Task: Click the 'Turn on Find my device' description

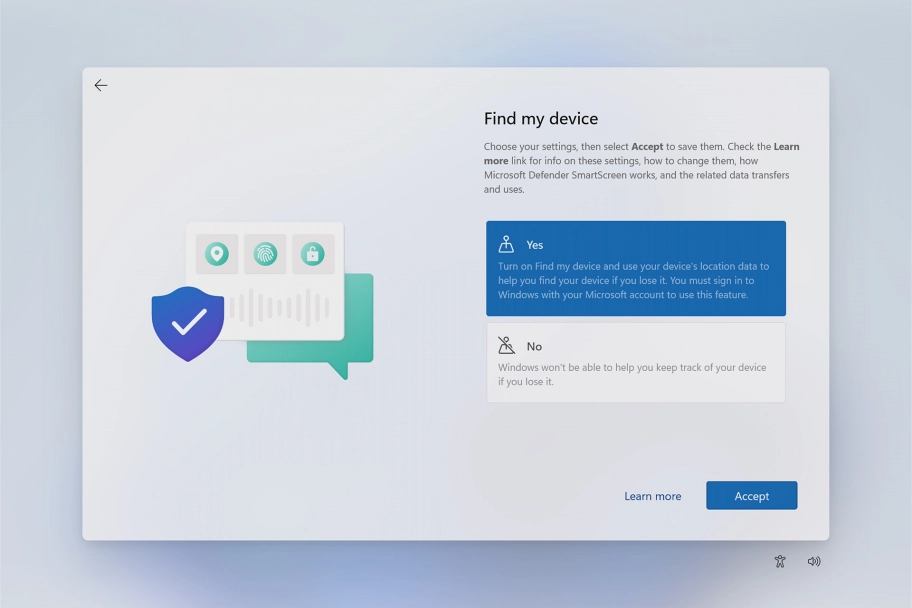Action: pyautogui.click(x=633, y=281)
